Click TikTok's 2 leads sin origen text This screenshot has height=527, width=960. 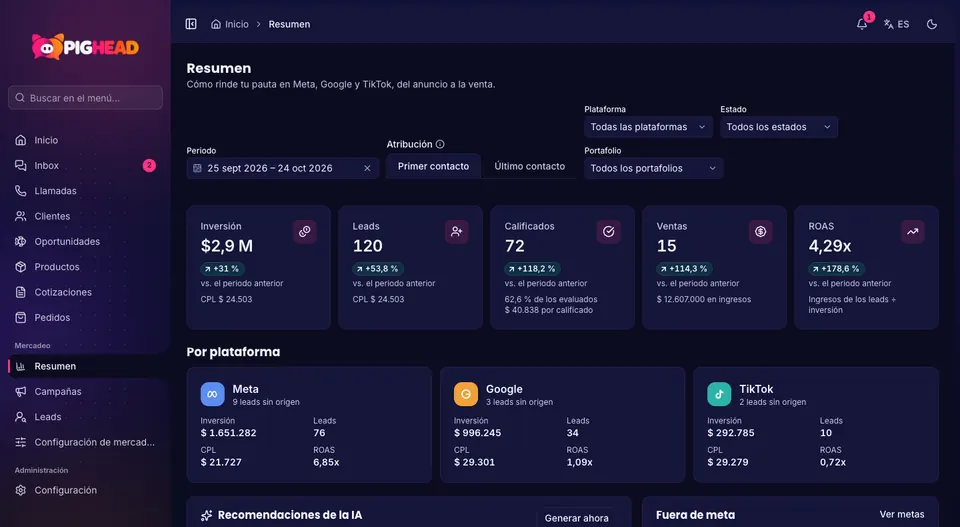point(773,402)
